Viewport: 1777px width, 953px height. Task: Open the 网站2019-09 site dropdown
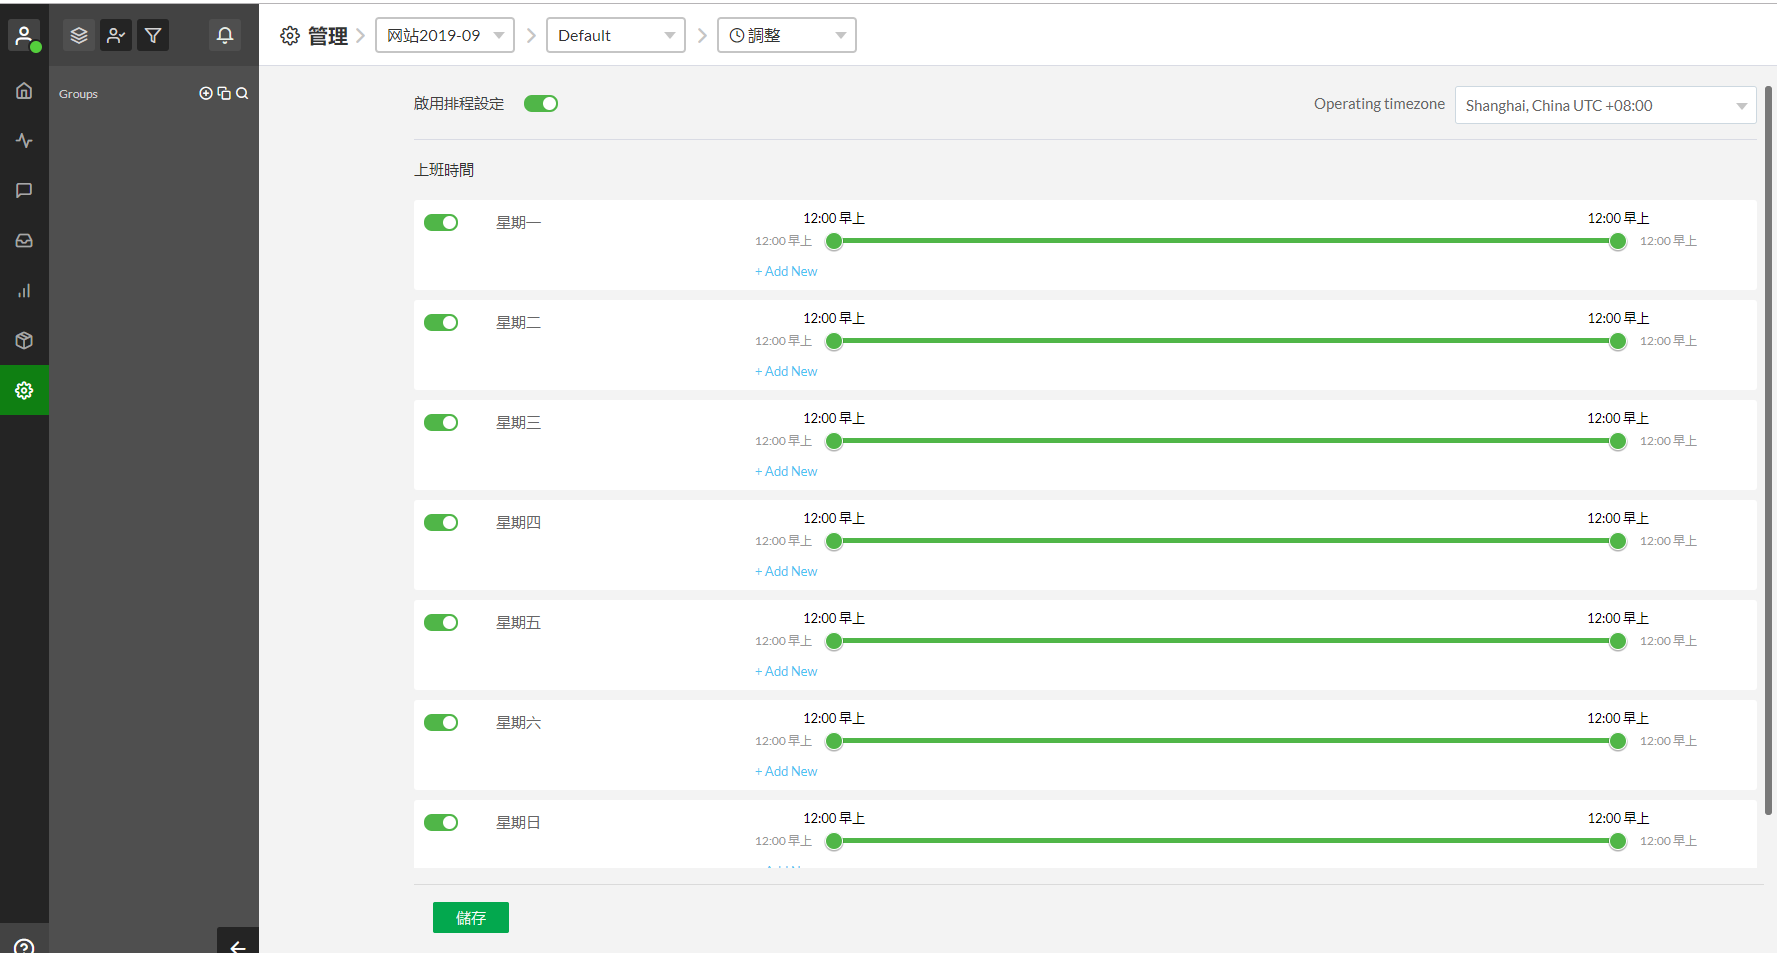[445, 36]
